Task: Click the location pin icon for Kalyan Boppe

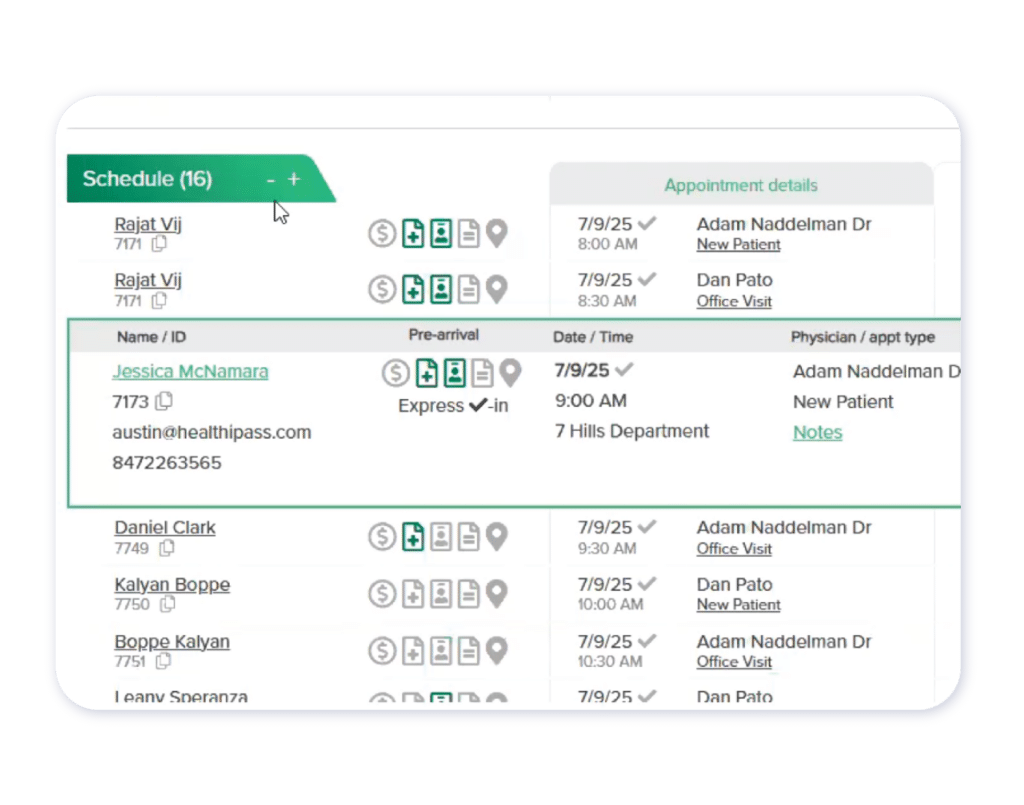Action: coord(496,594)
